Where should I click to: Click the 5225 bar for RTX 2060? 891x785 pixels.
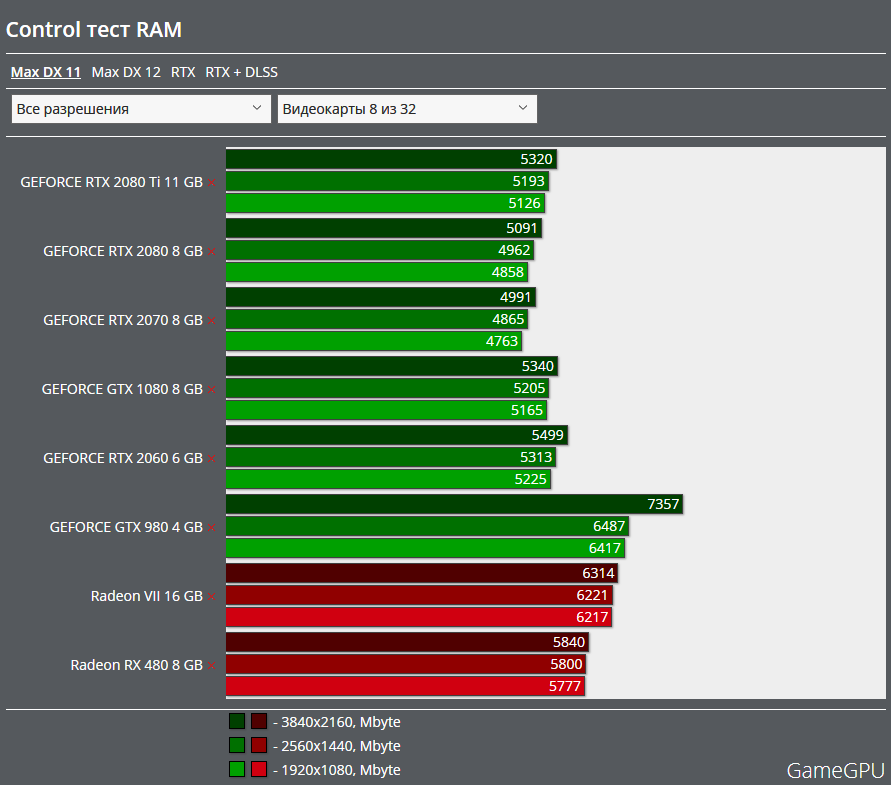[388, 479]
